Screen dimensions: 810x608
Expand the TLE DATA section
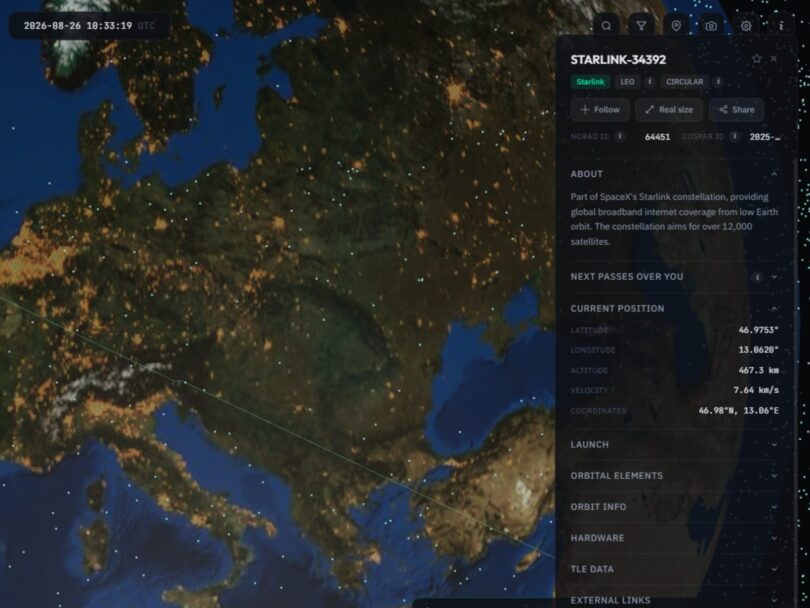(x=674, y=569)
